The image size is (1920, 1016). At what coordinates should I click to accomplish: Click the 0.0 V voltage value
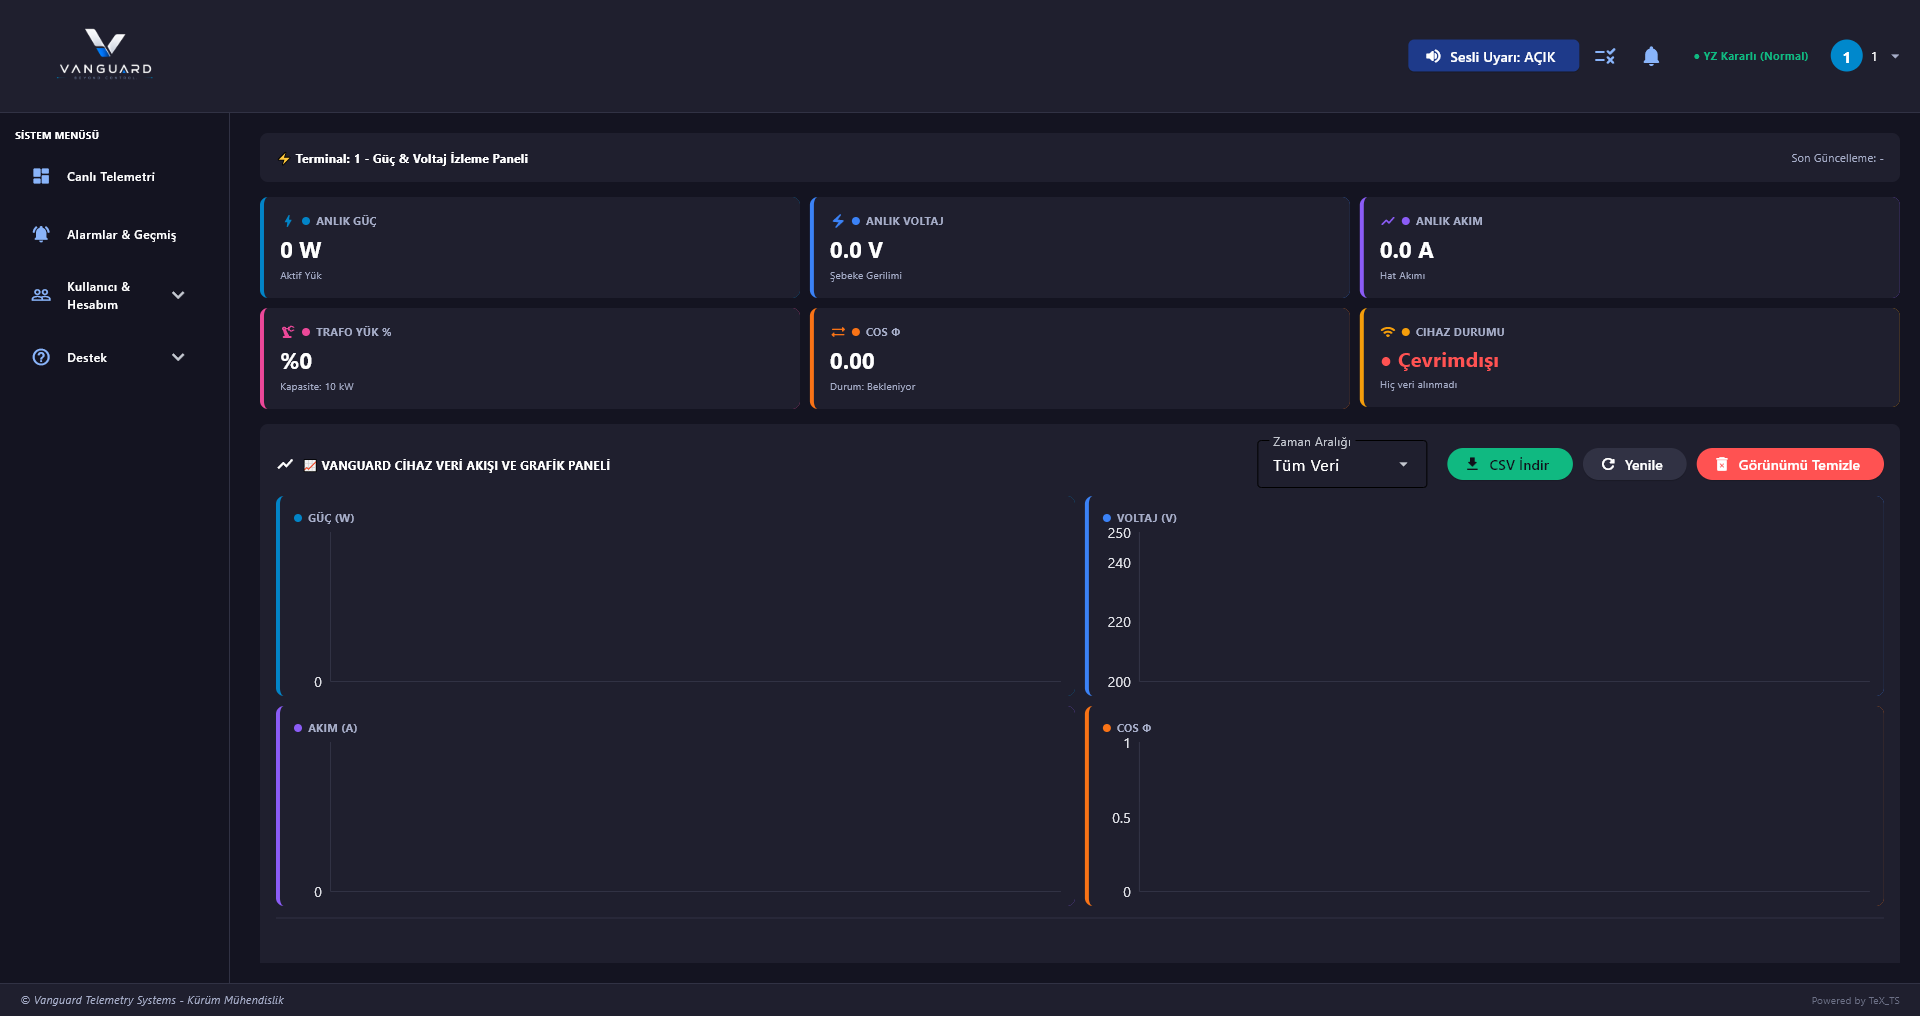pos(856,250)
